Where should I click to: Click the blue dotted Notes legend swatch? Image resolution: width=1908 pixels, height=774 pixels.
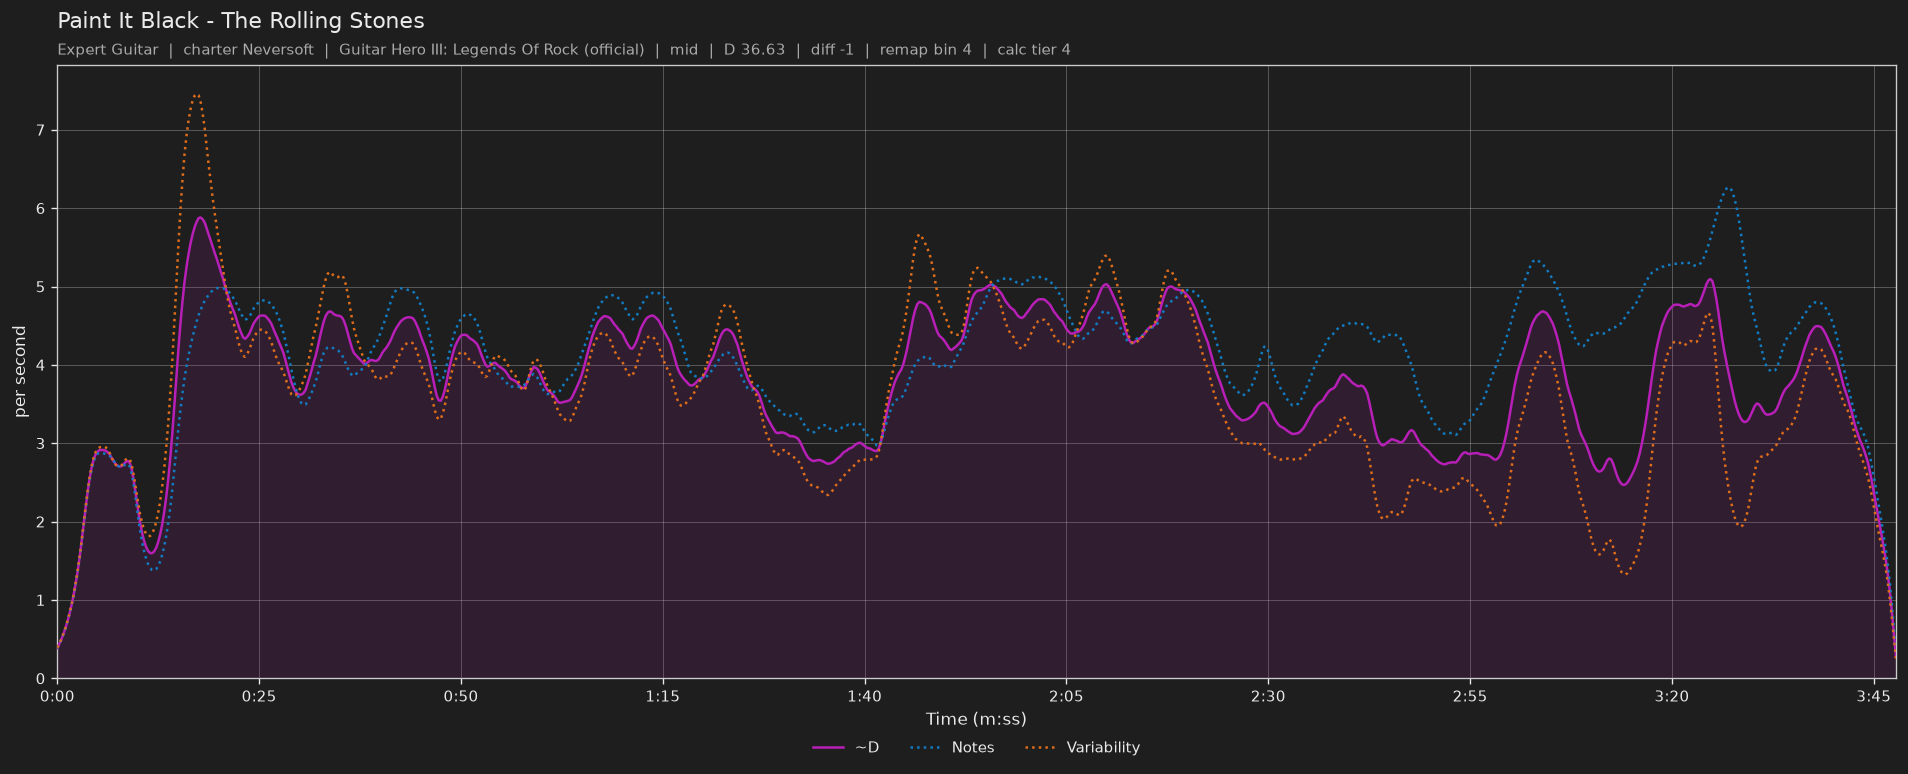[926, 747]
